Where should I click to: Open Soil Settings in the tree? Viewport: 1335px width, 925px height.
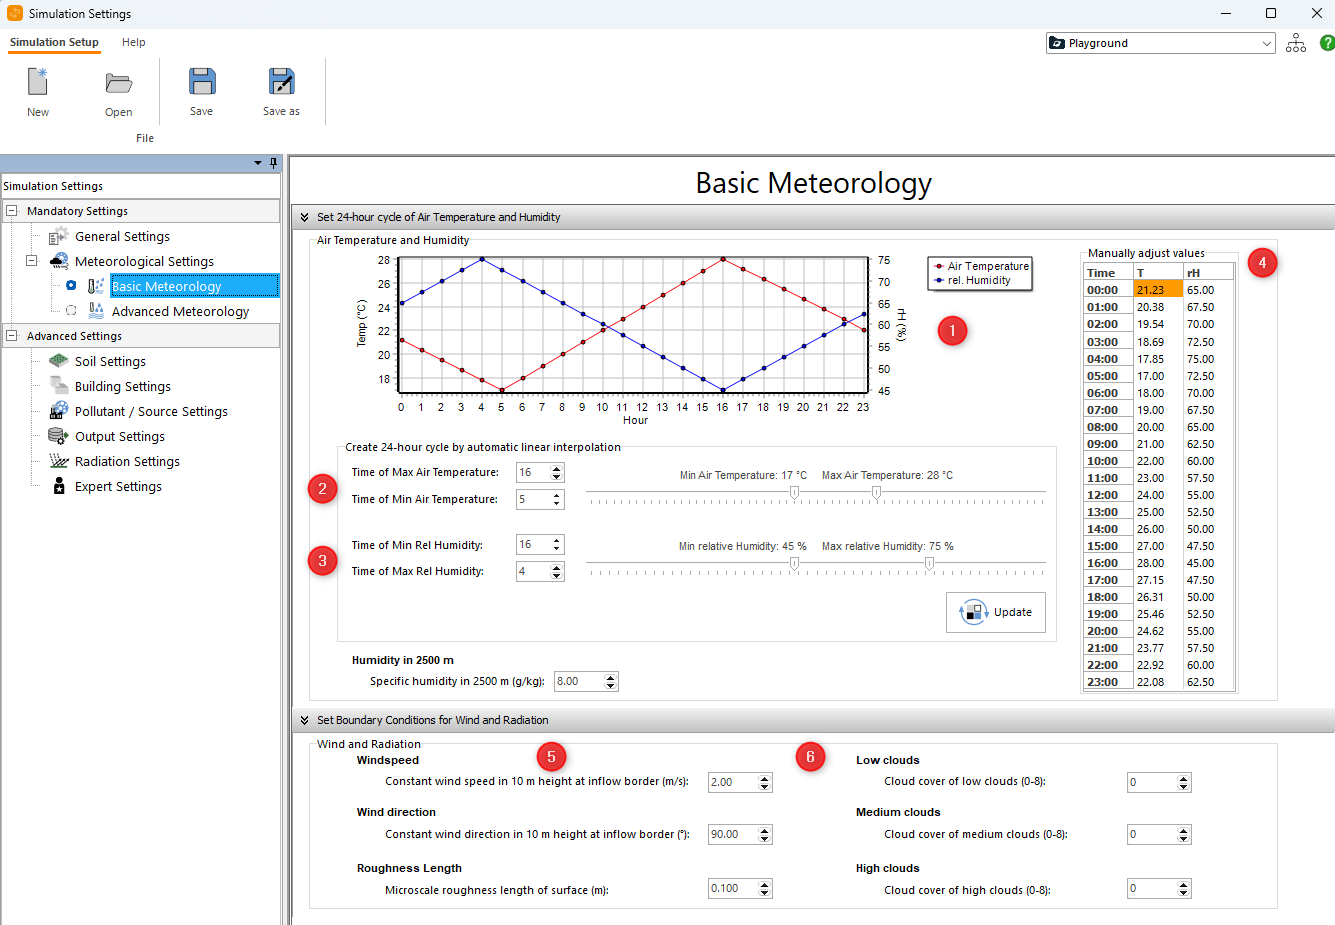(x=110, y=362)
